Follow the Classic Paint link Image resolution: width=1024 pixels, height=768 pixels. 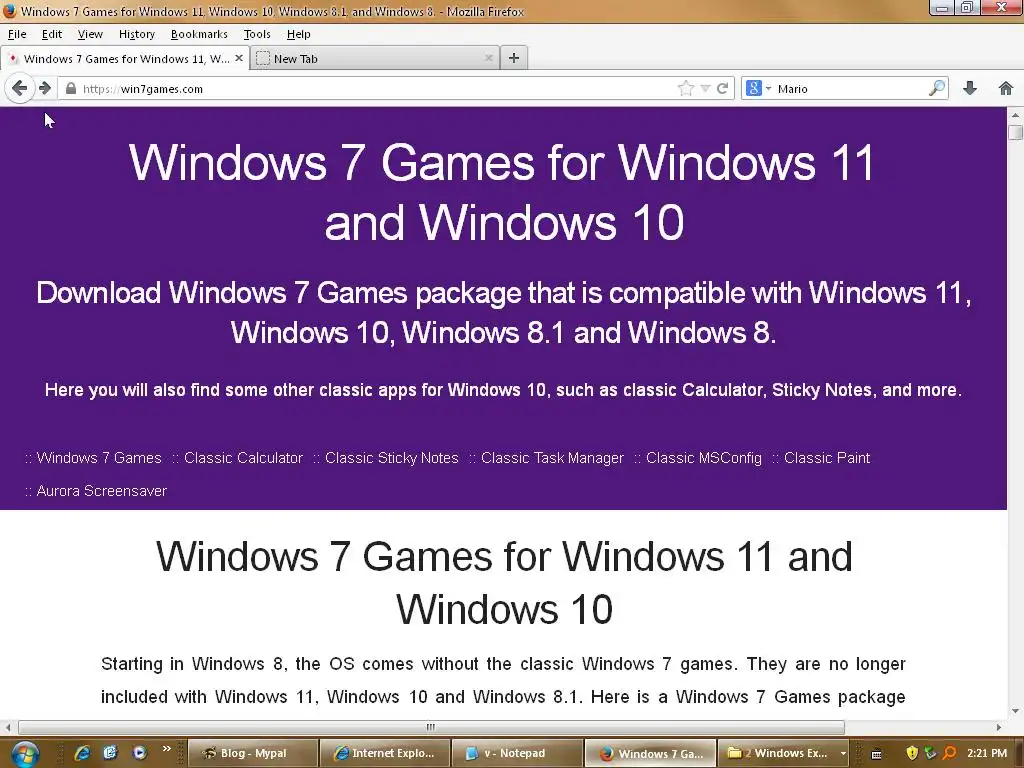pos(827,458)
